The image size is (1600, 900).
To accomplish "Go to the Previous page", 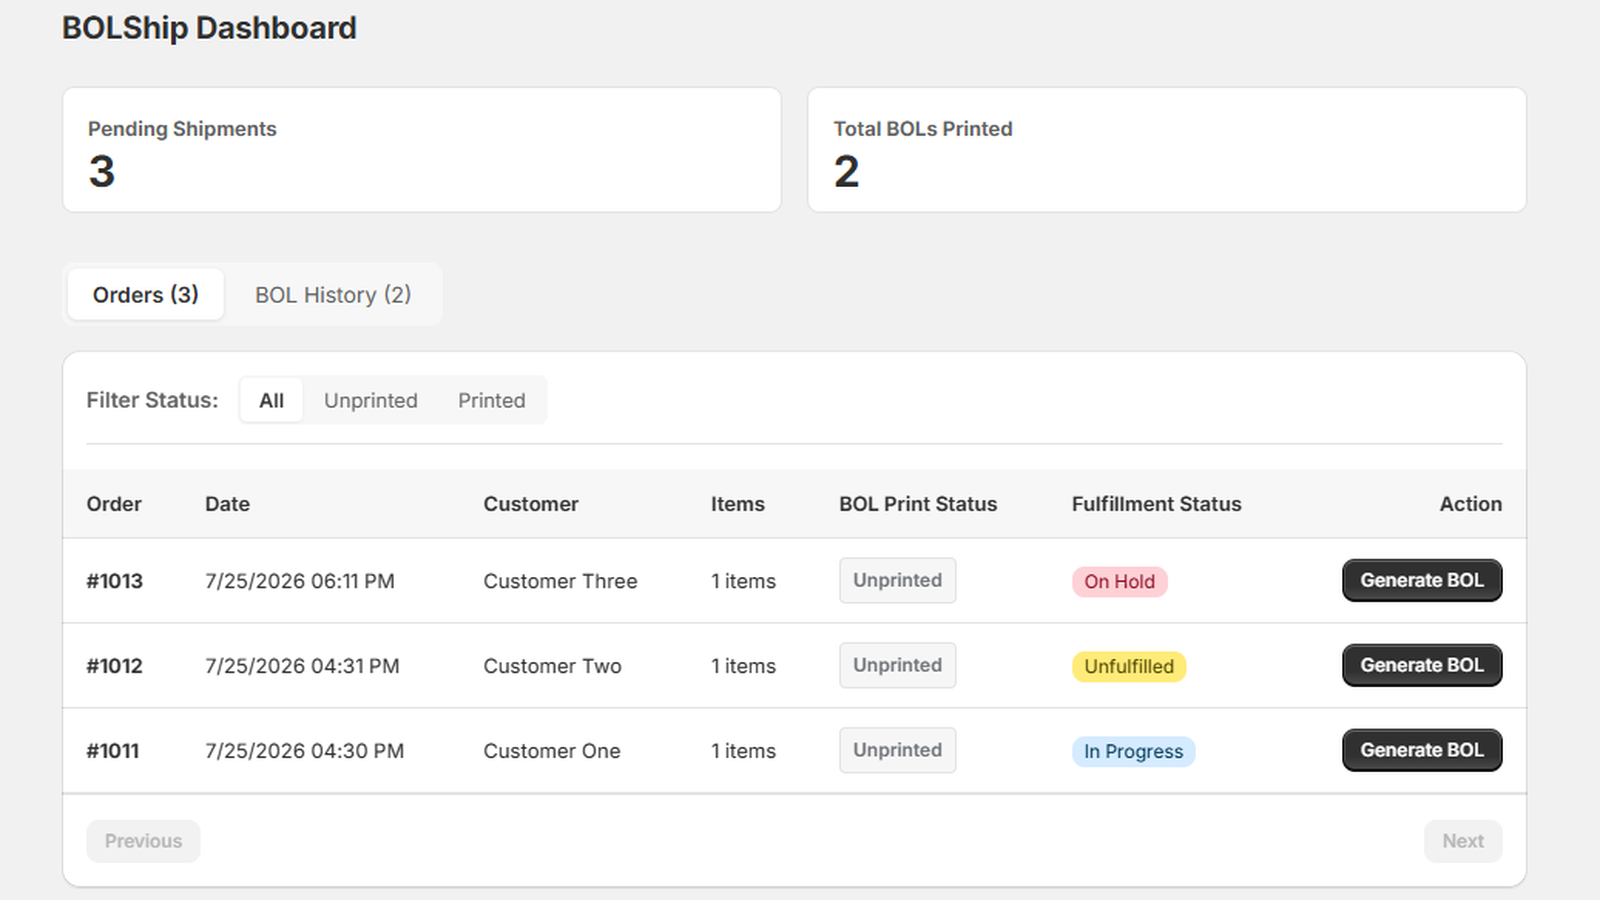I will point(143,841).
